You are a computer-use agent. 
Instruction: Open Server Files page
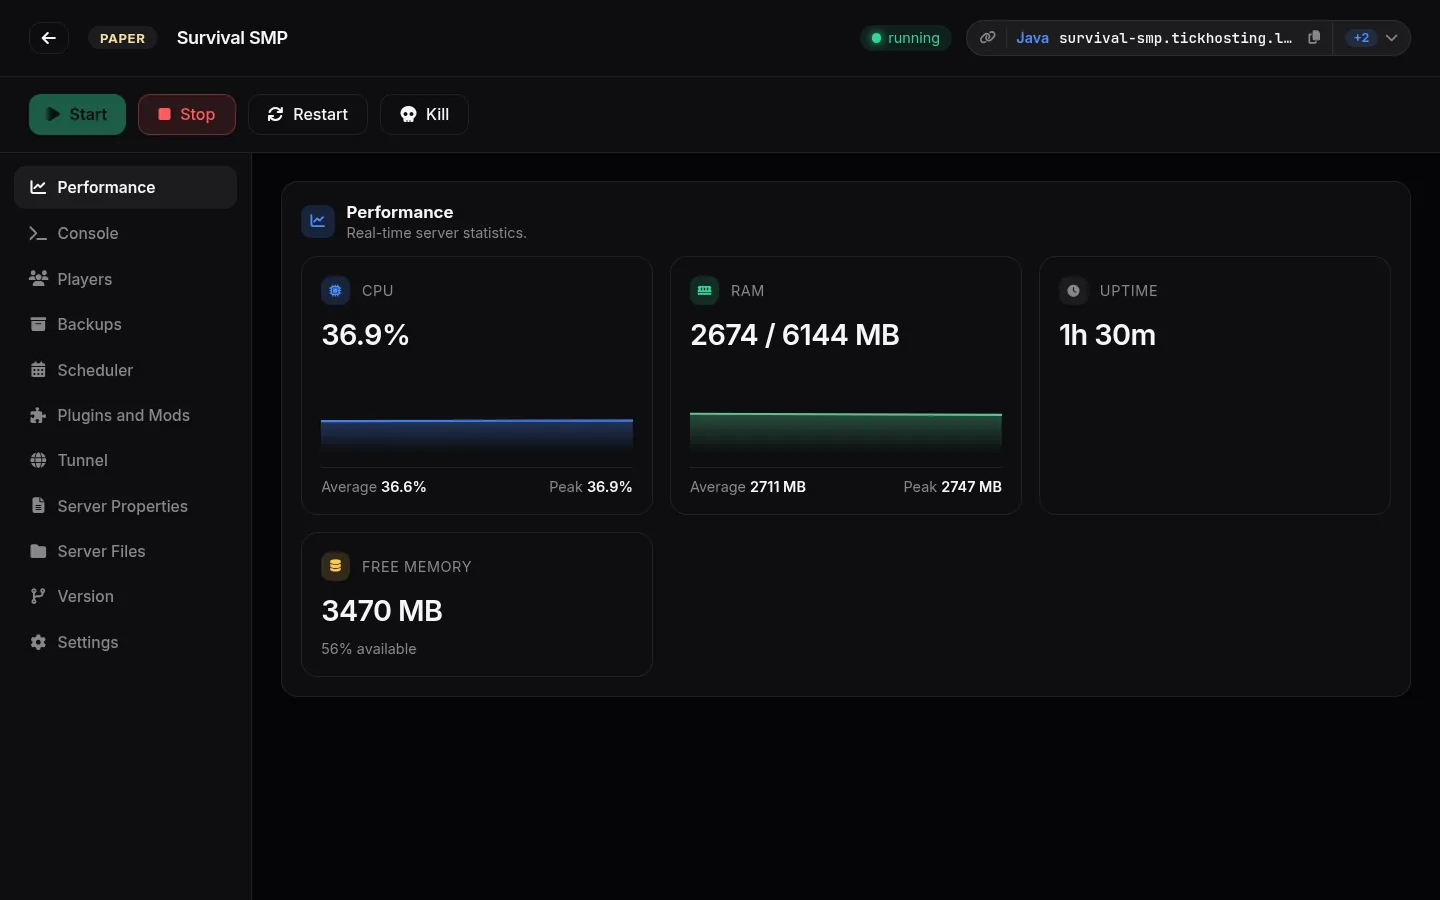125,551
